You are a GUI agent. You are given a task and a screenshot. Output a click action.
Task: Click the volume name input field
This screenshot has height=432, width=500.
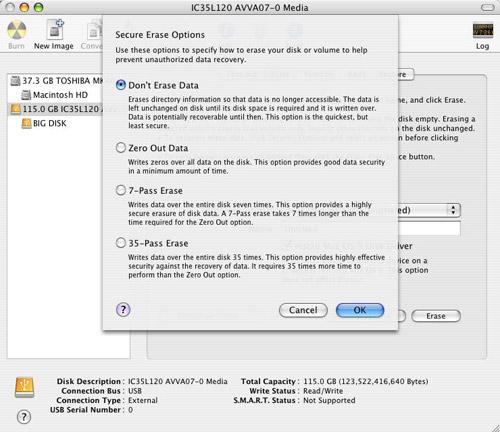click(x=429, y=228)
